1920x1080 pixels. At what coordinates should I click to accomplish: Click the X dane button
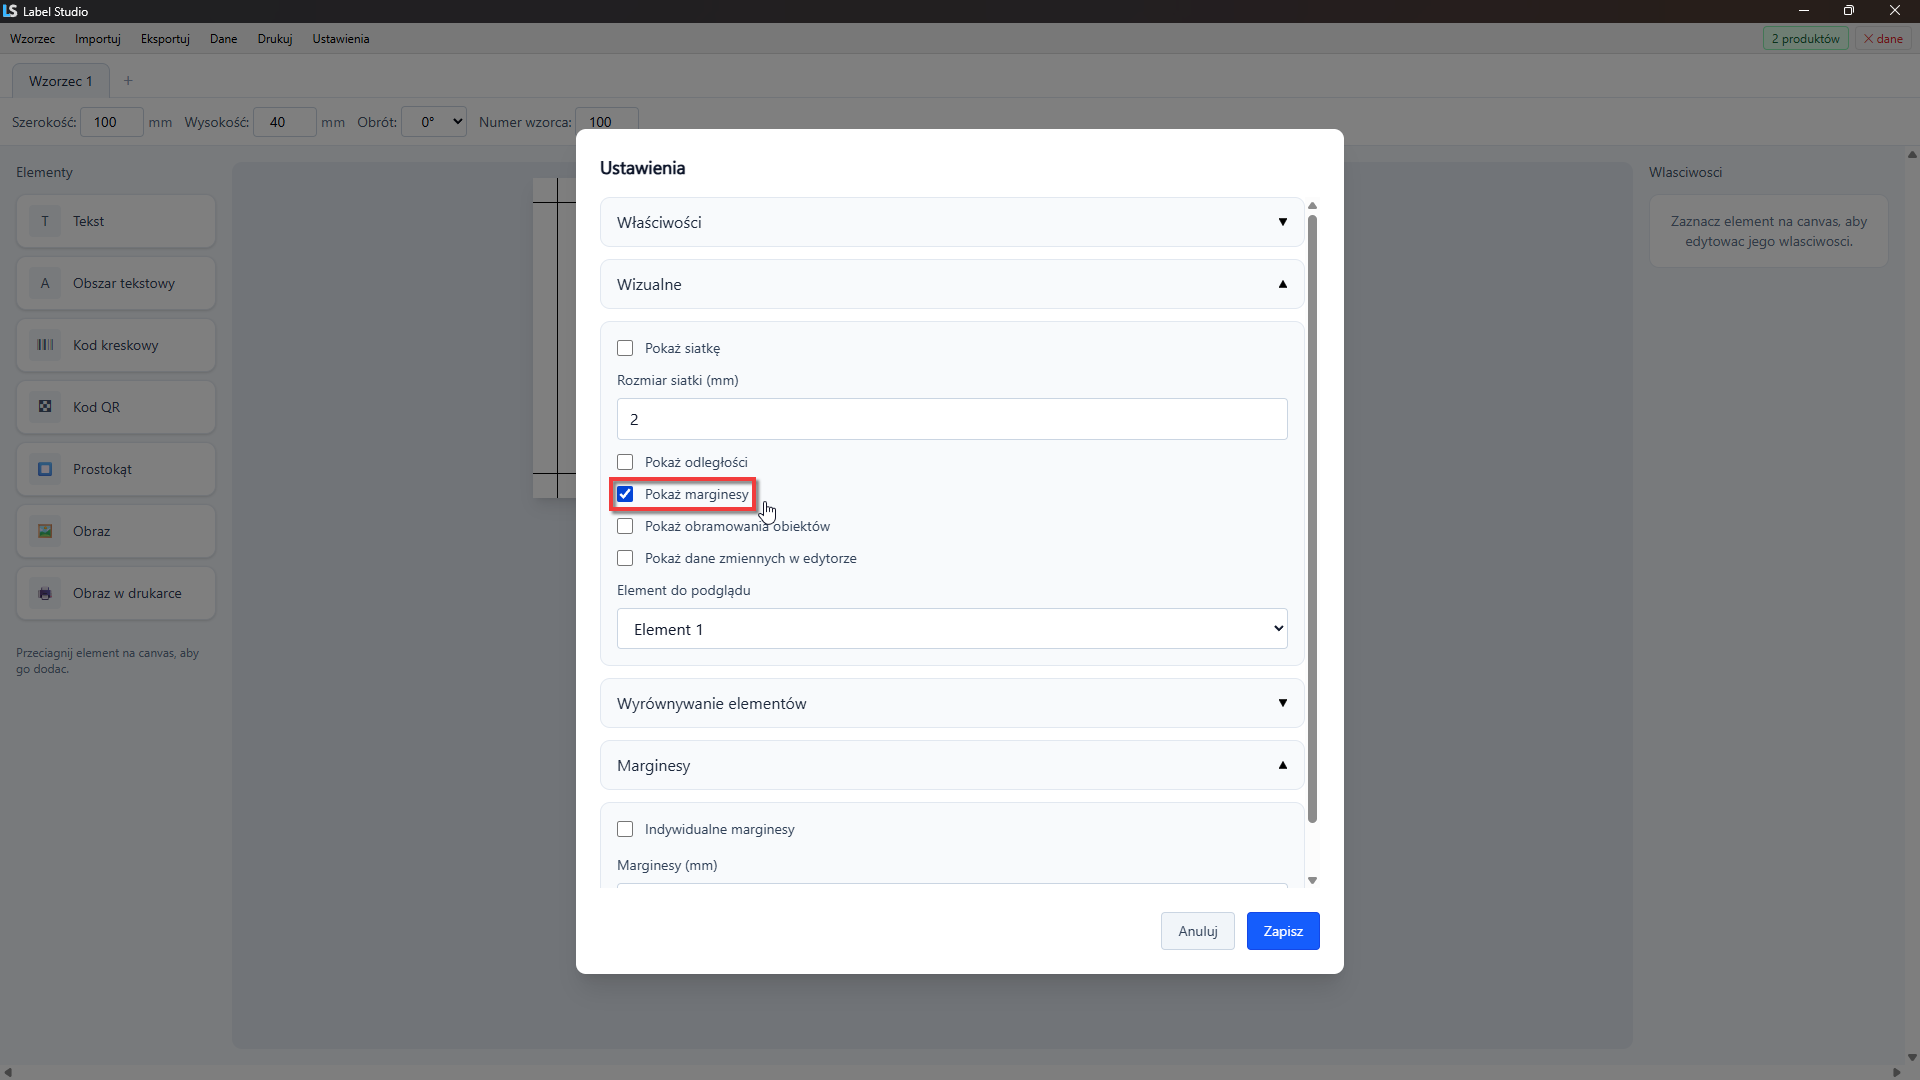tap(1883, 39)
